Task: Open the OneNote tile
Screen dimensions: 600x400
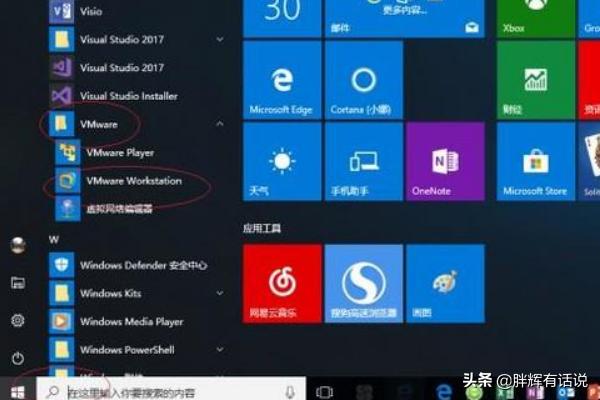Action: (445, 161)
